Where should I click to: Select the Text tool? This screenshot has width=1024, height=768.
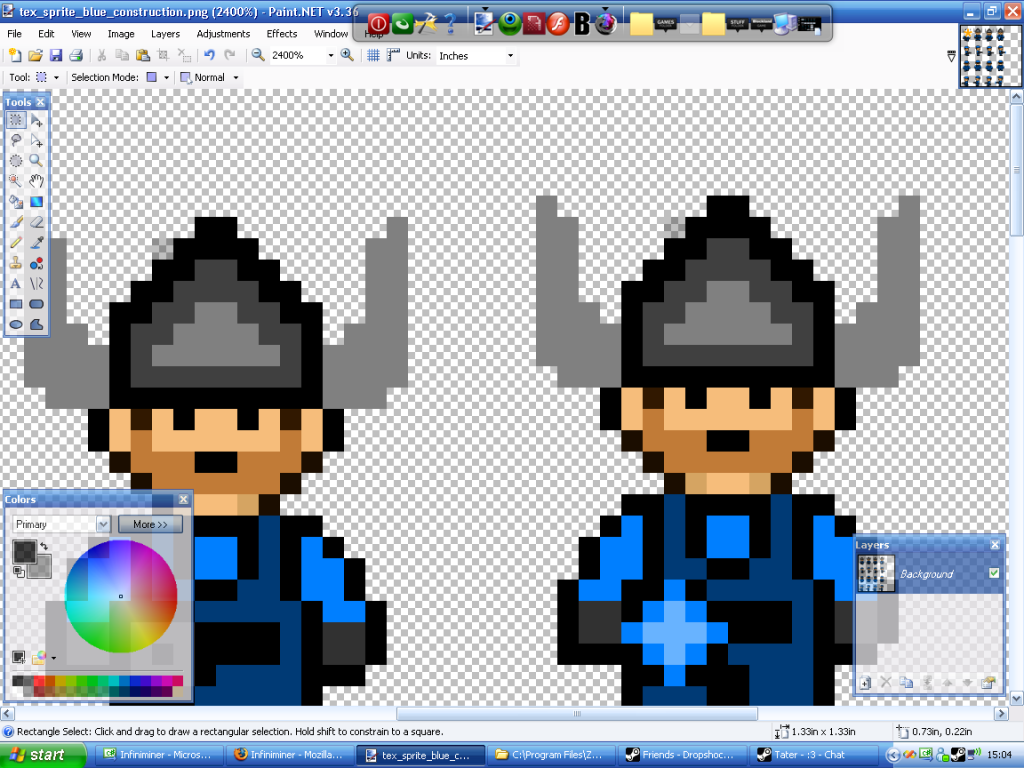pyautogui.click(x=16, y=283)
